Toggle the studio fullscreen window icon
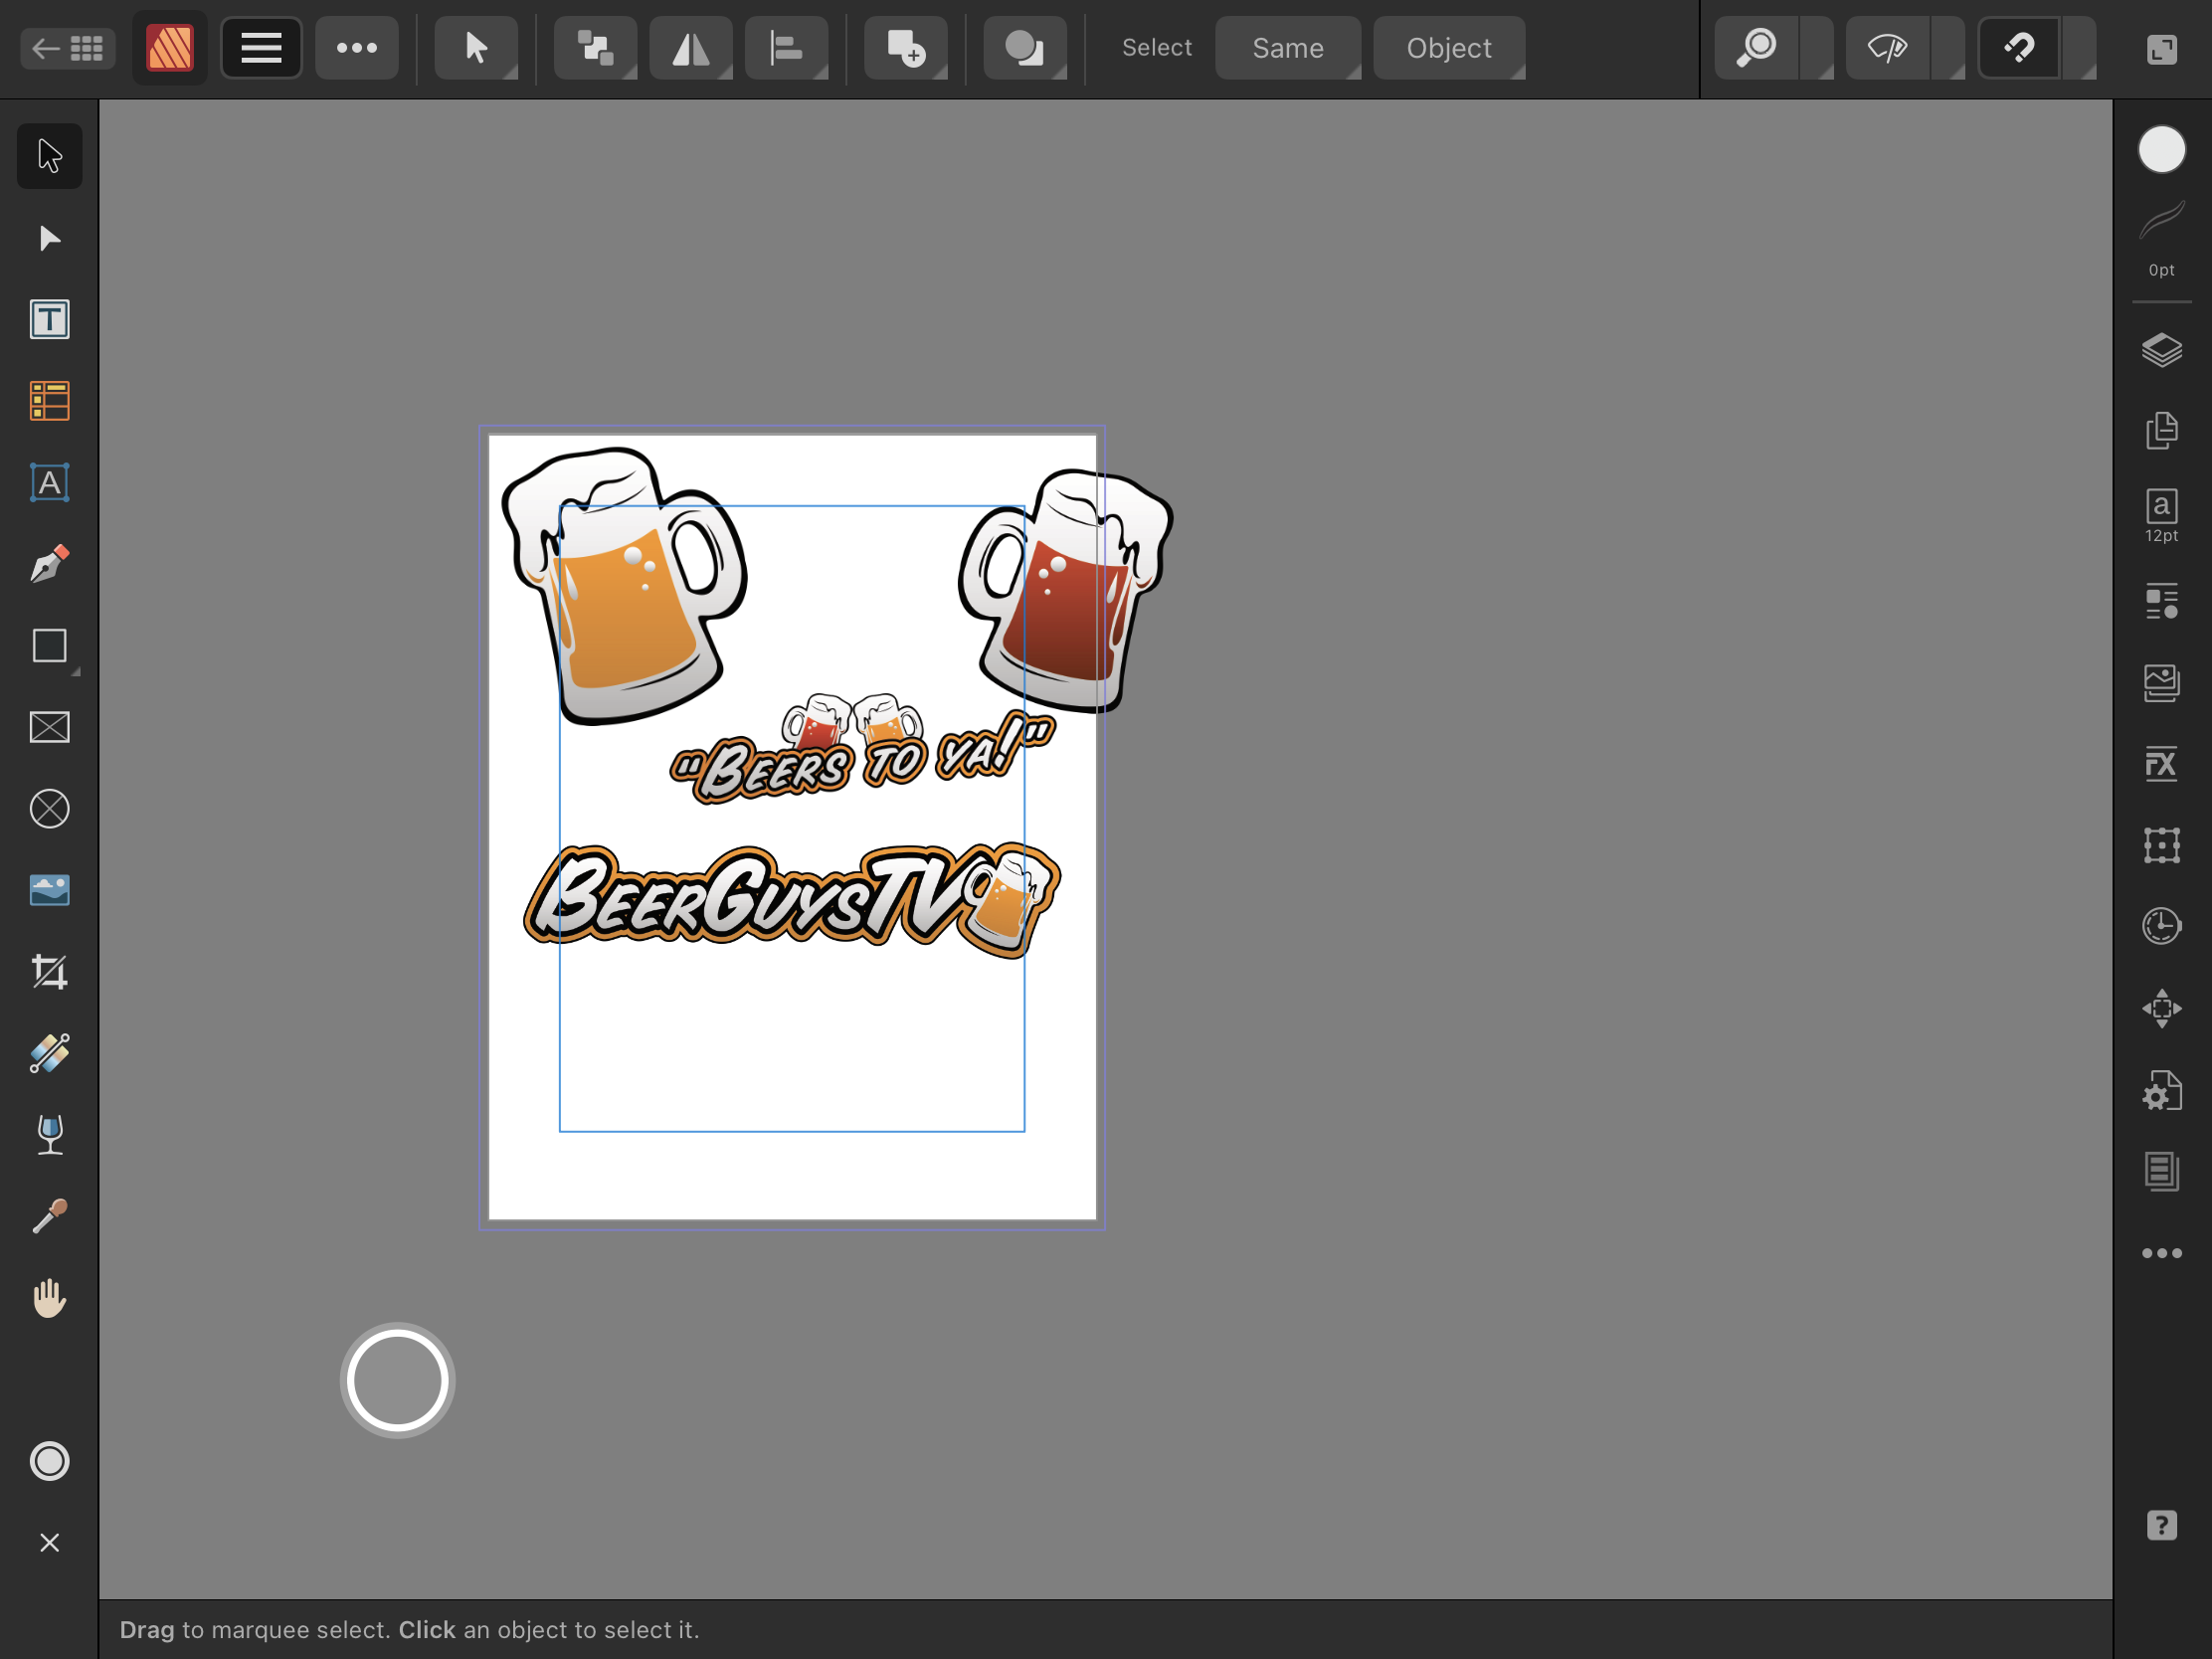This screenshot has height=1659, width=2212. tap(2161, 49)
